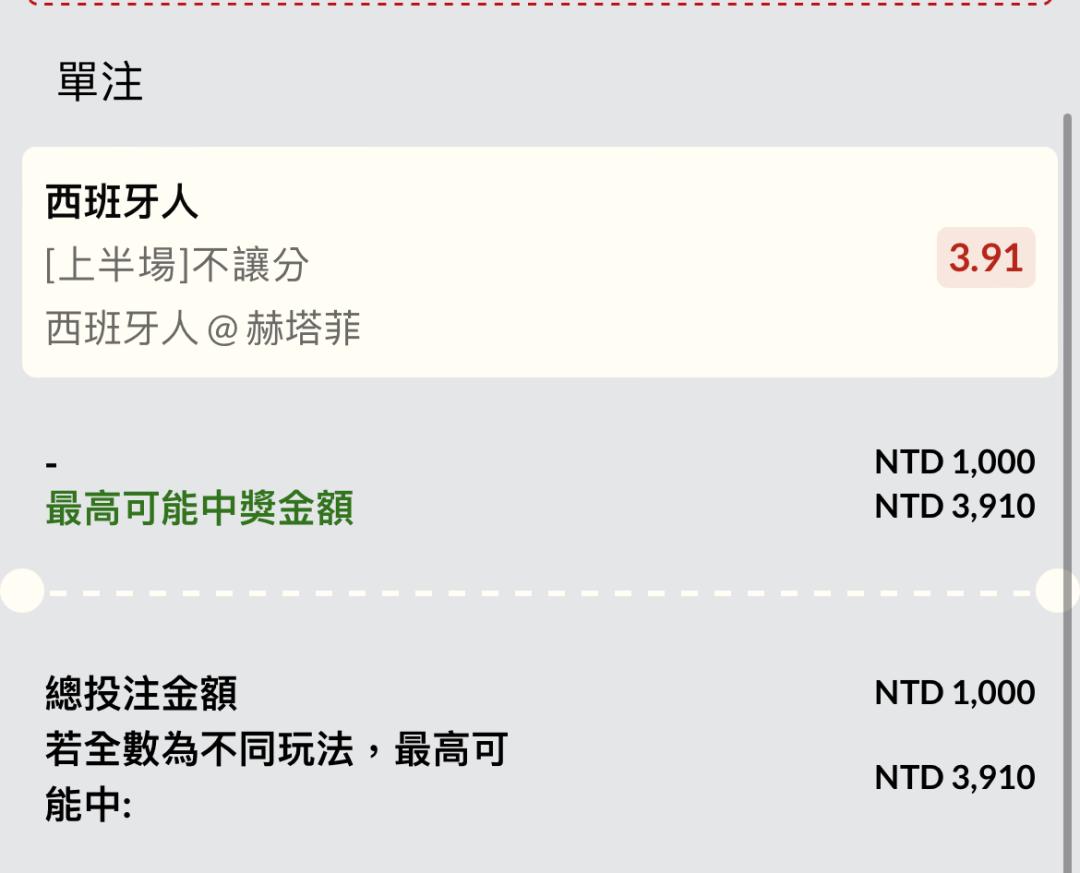Click the dash label above 最高可能中獎金額
The image size is (1080, 873).
point(52,464)
